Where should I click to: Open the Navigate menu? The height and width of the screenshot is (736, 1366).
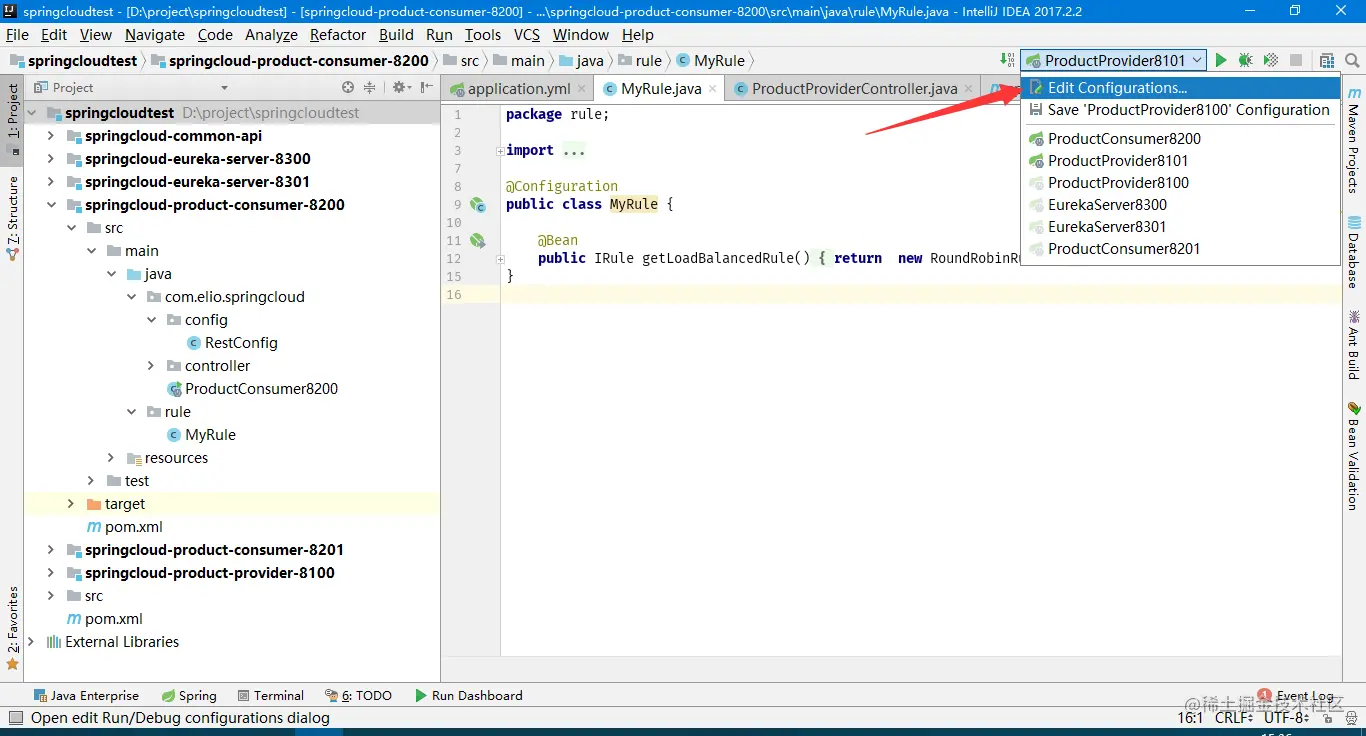pos(154,34)
